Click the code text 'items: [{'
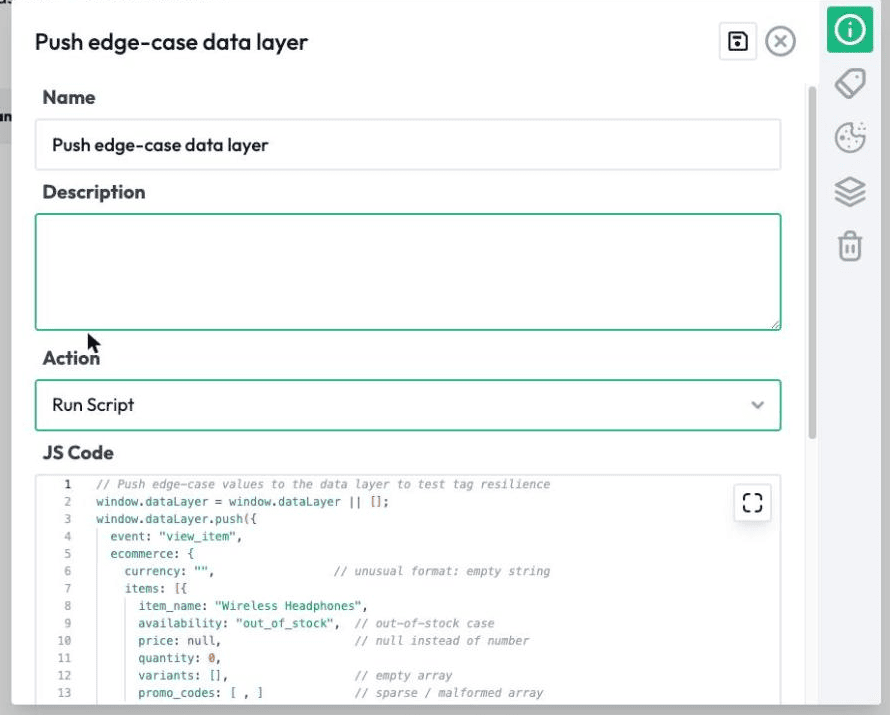This screenshot has width=890, height=715. [156, 588]
